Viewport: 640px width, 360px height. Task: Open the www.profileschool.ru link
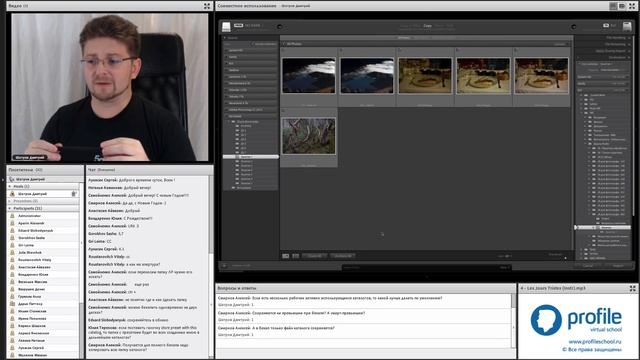click(x=595, y=342)
